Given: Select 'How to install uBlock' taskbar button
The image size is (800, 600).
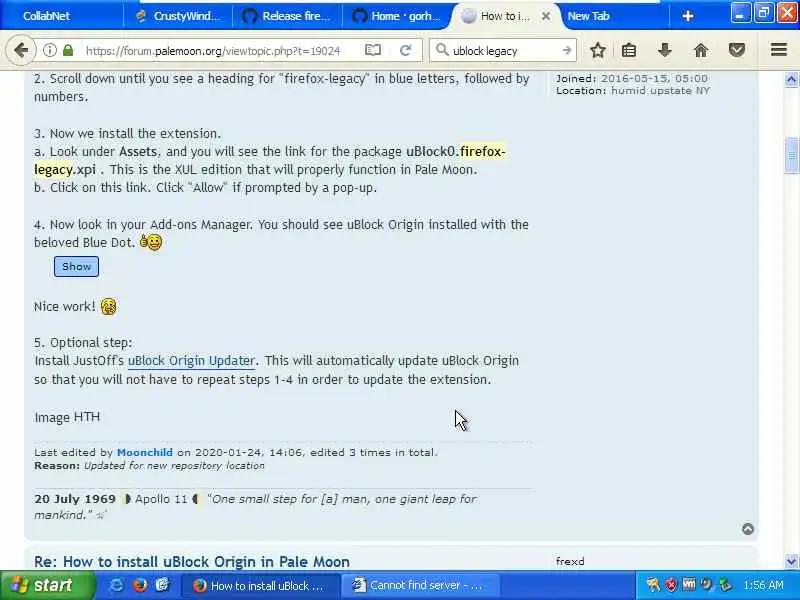Looking at the screenshot, I should 260,585.
